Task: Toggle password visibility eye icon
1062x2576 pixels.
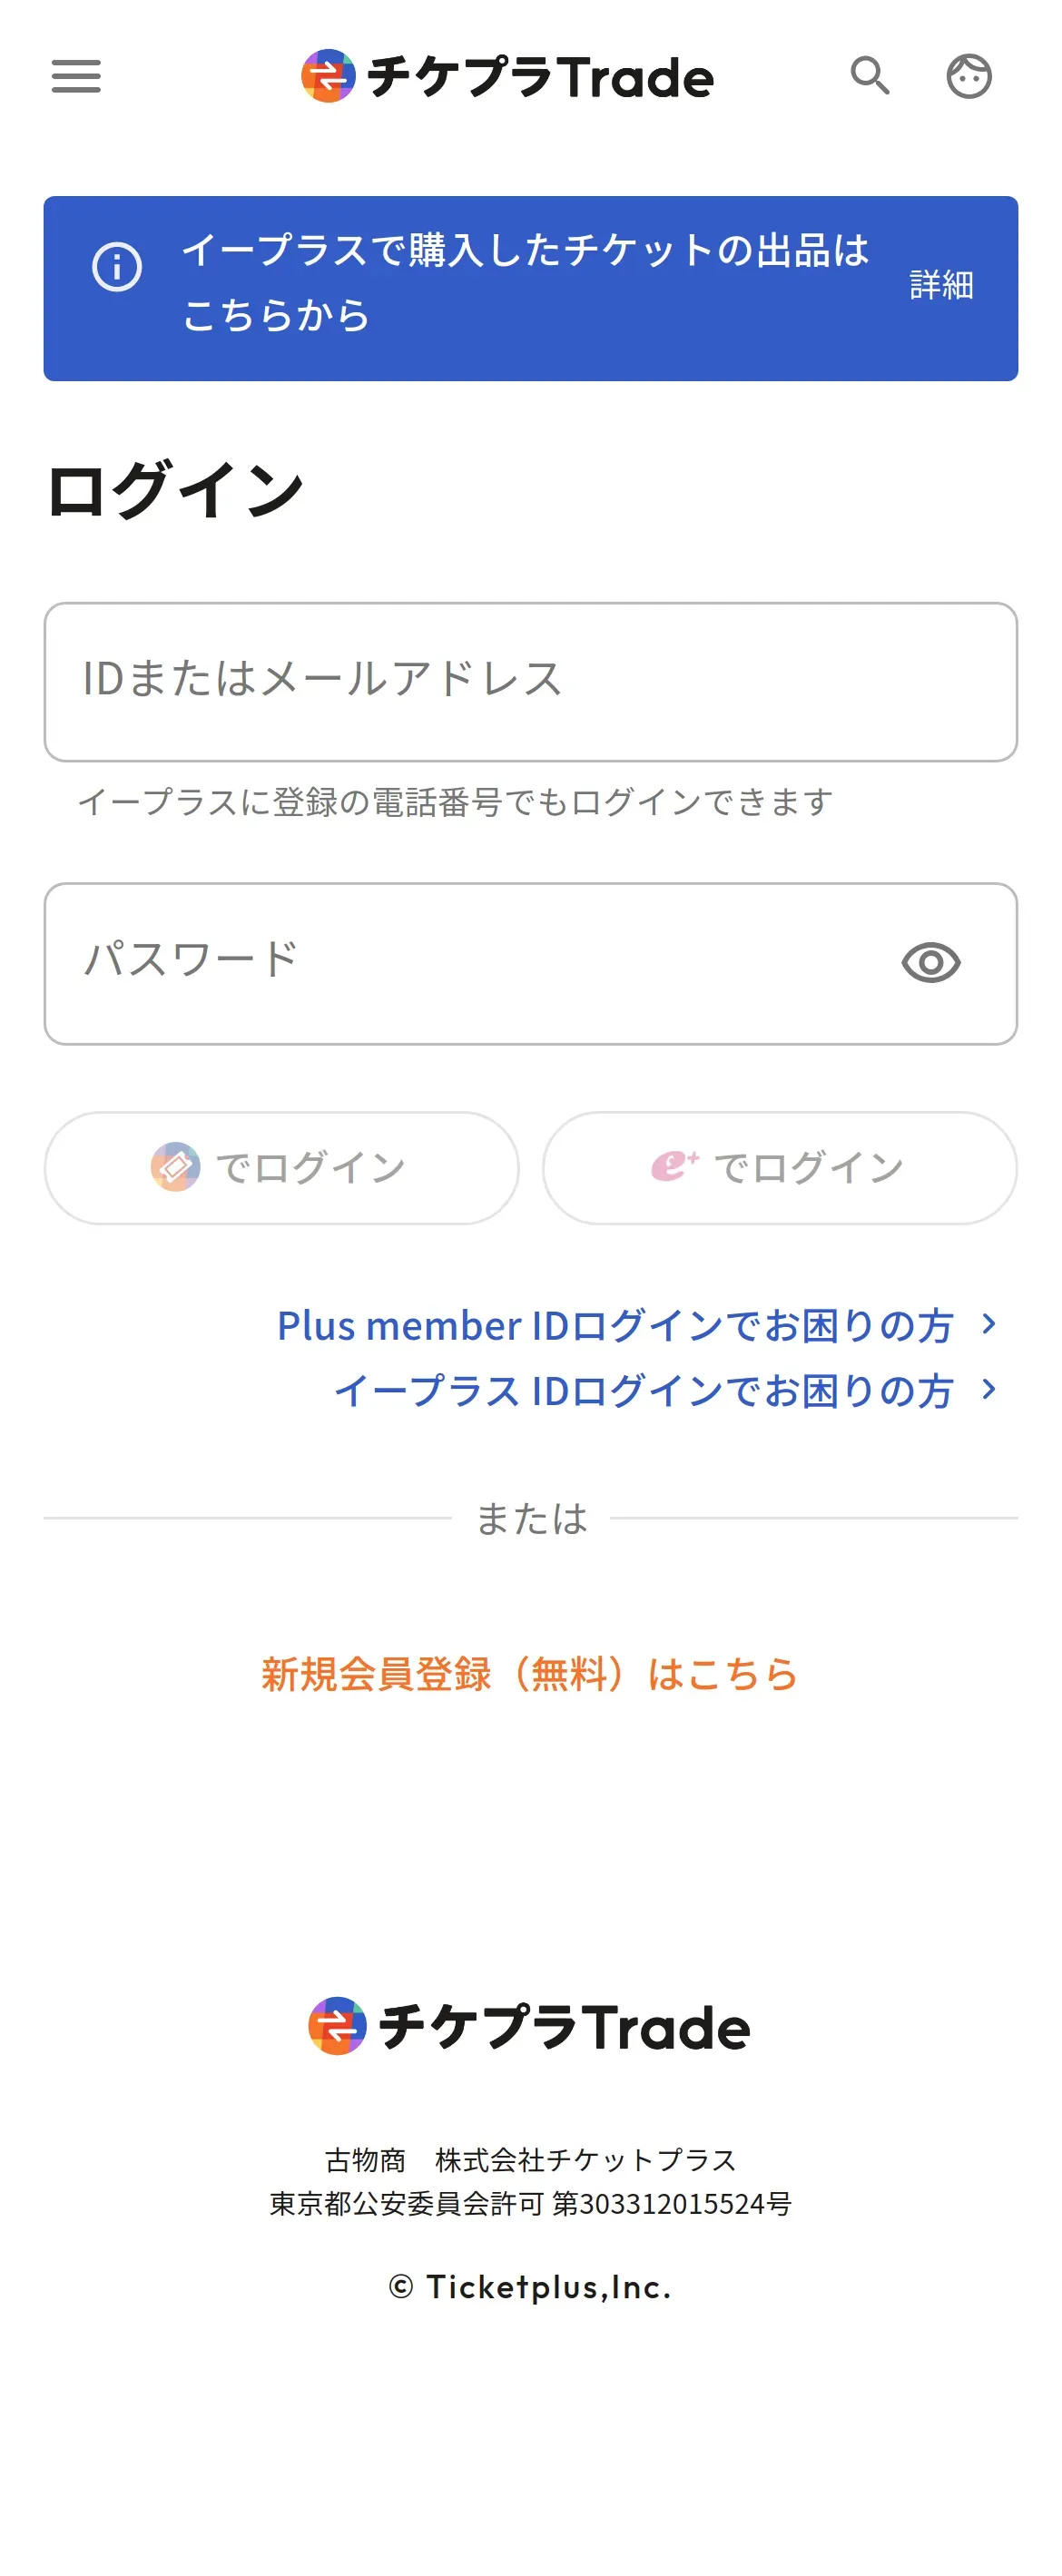Action: click(930, 962)
